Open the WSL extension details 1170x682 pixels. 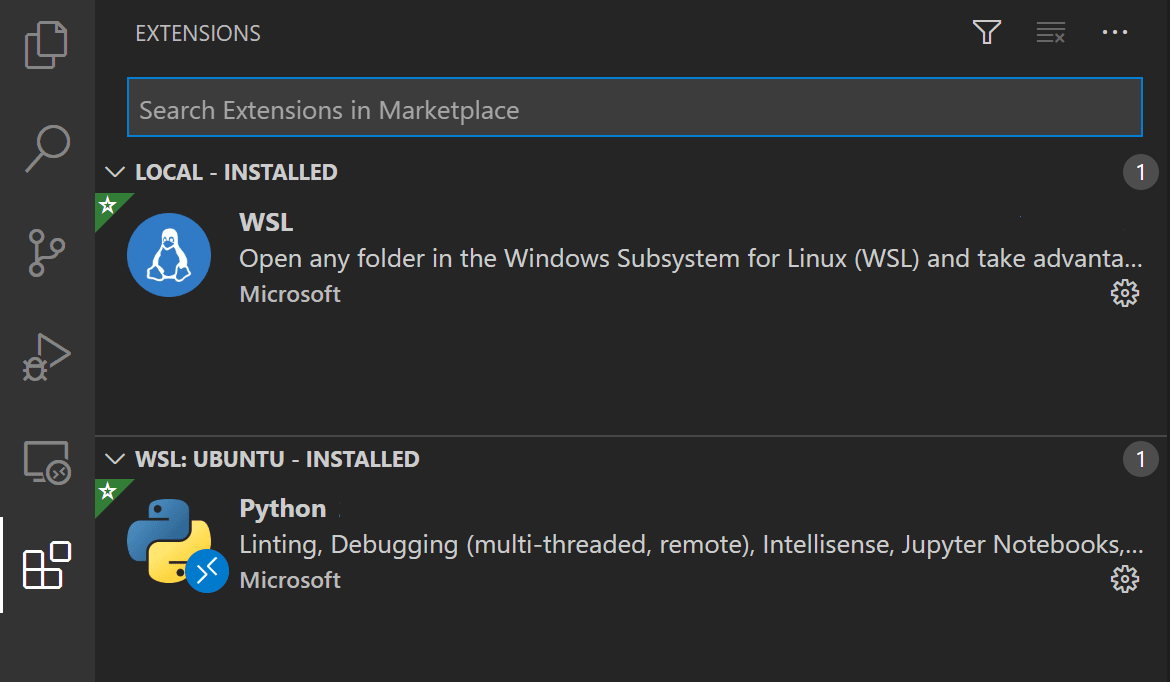(265, 222)
